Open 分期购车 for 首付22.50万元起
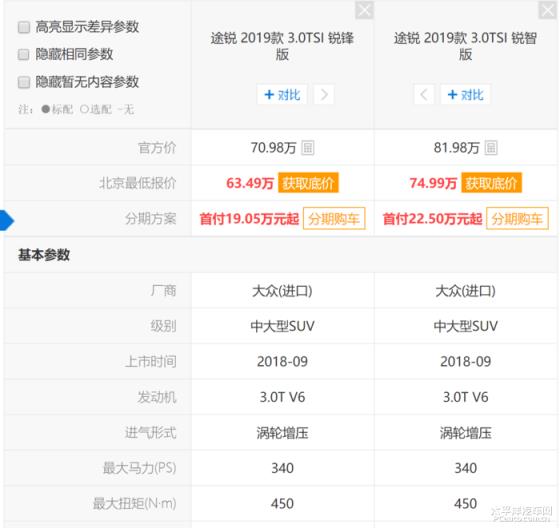The image size is (560, 528). [x=517, y=218]
